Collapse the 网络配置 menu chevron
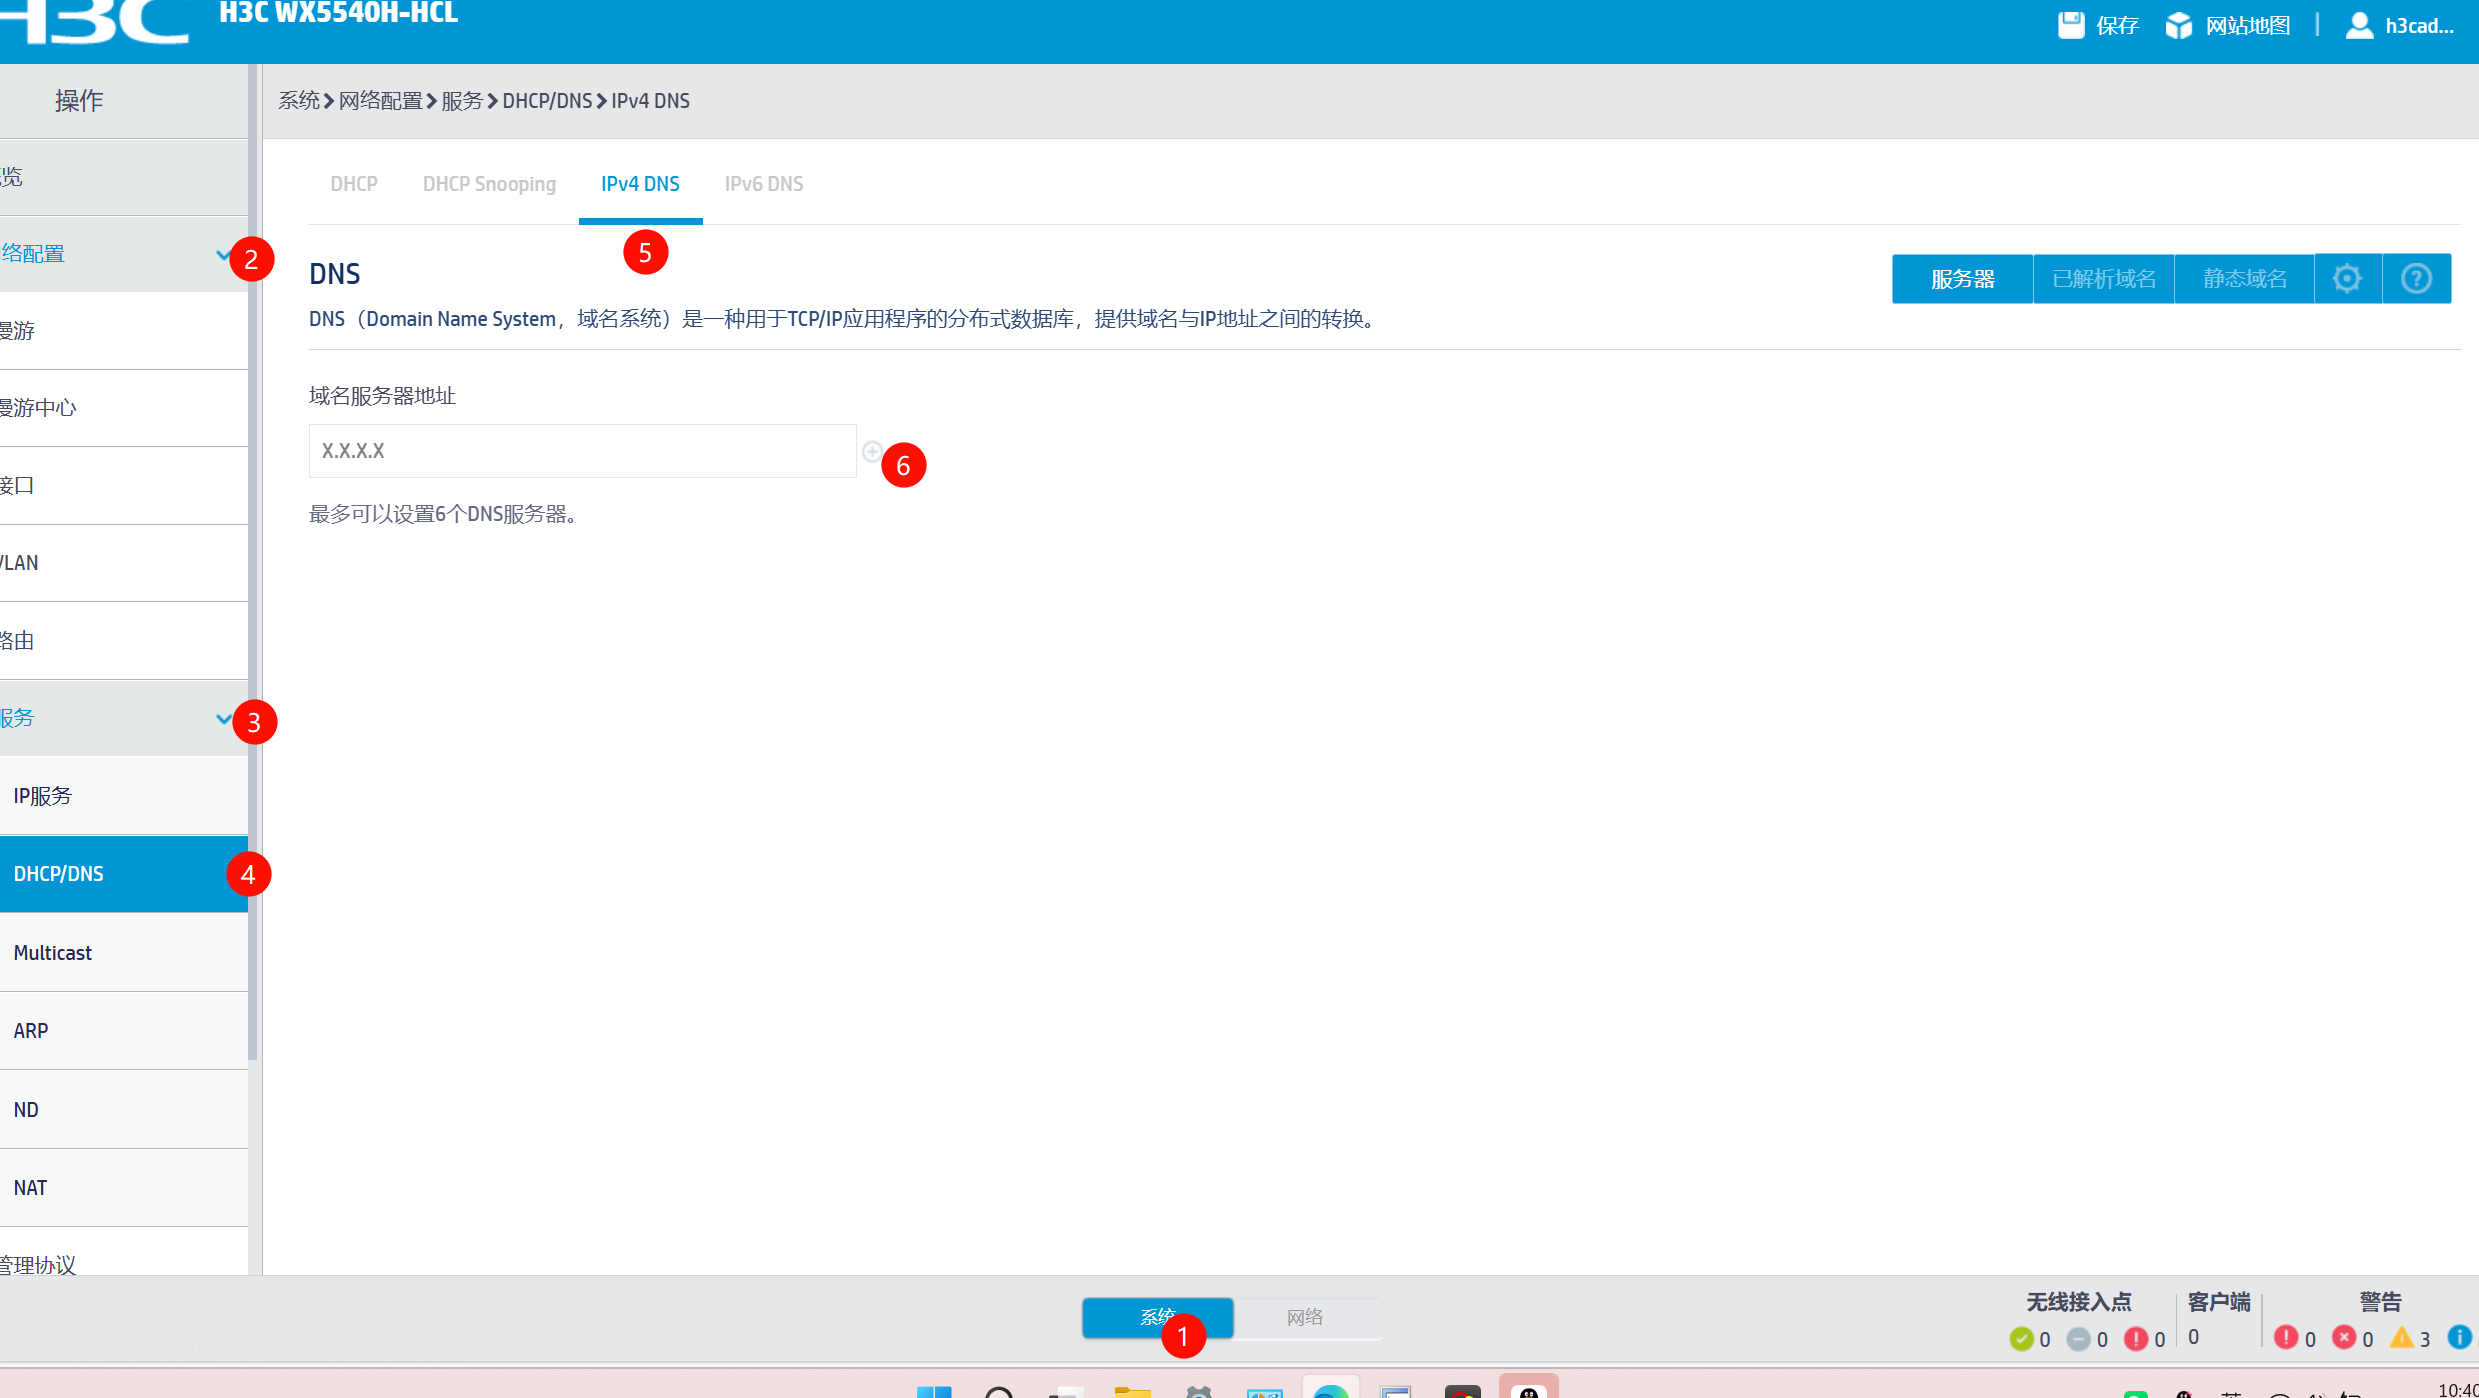The image size is (2479, 1398). 223,254
